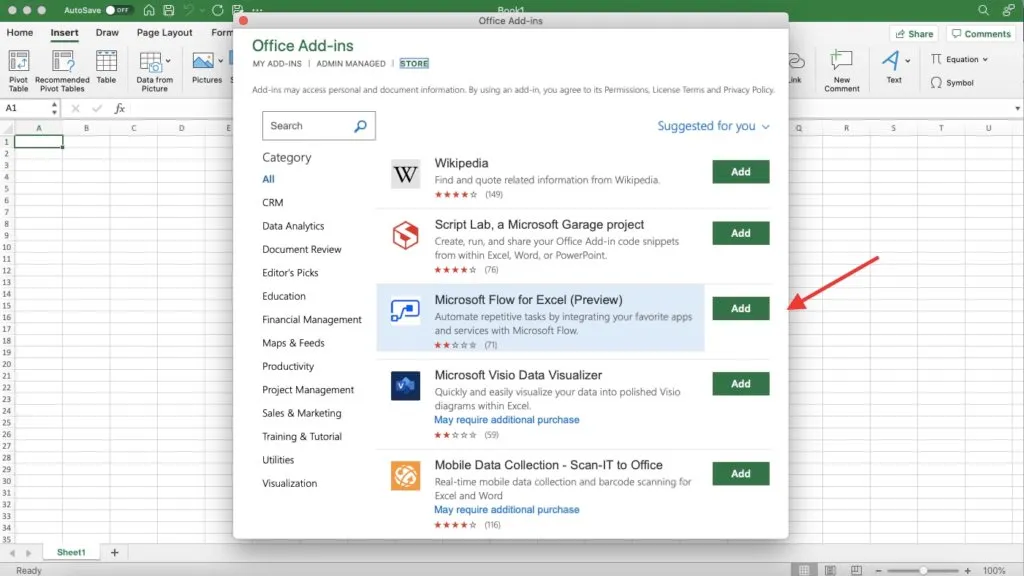
Task: Click the zoom out minus button
Action: [878, 571]
